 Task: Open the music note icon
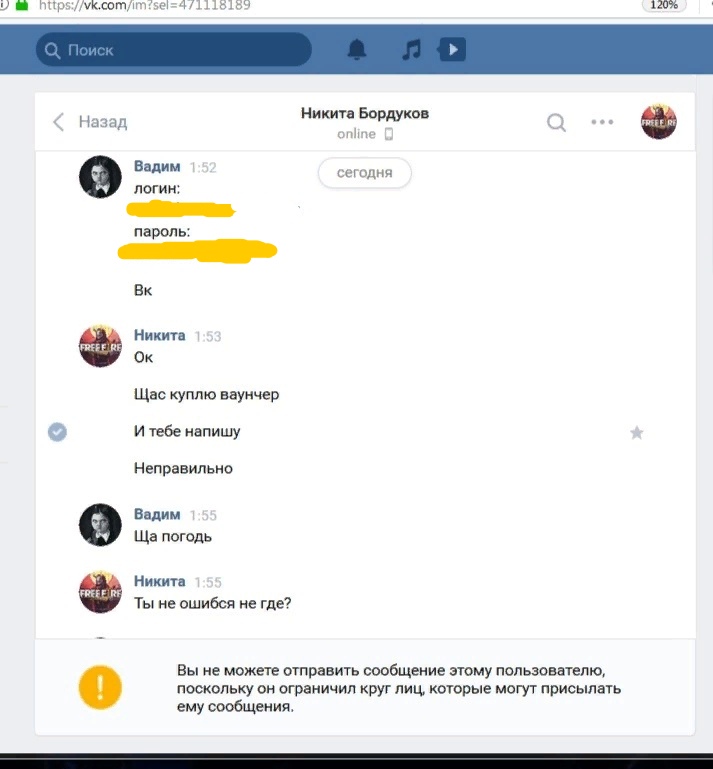[x=411, y=50]
